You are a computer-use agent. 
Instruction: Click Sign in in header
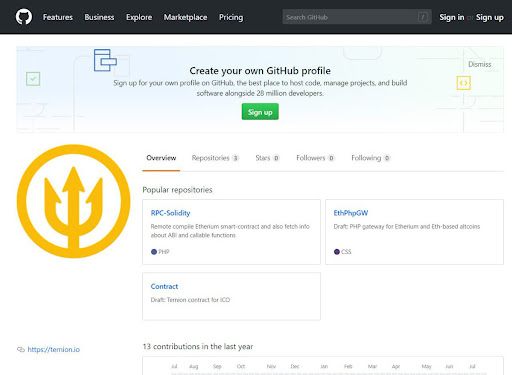pos(452,17)
